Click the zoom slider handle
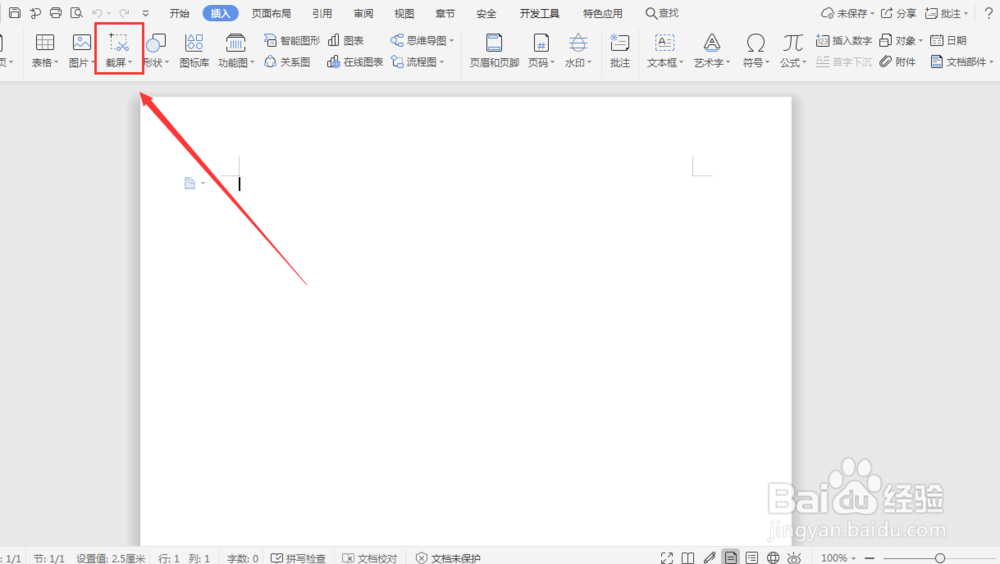The image size is (1000, 564). pos(939,558)
